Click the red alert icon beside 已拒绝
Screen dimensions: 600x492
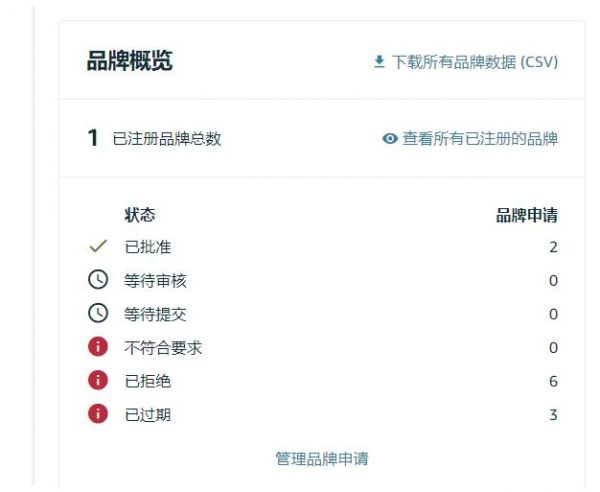98,381
